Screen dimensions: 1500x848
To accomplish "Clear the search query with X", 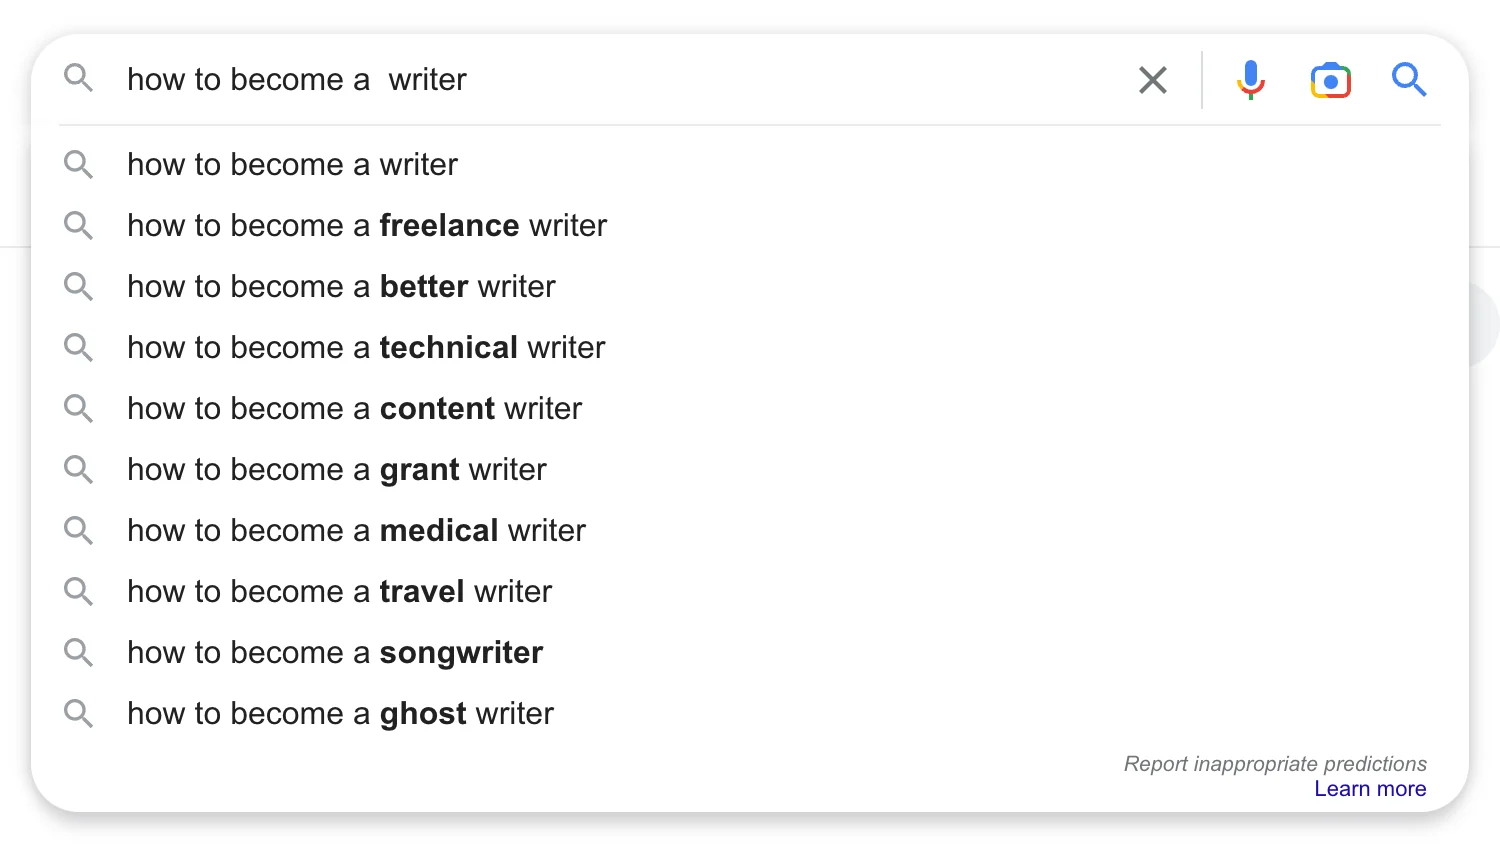I will coord(1153,80).
